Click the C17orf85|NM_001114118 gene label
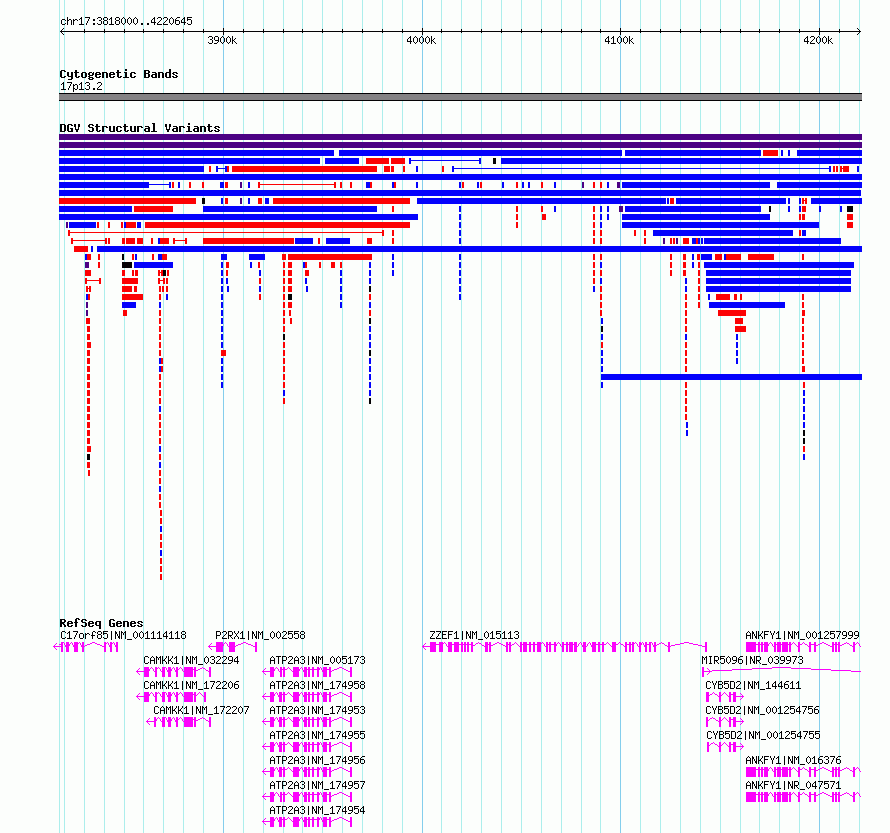 coord(123,635)
